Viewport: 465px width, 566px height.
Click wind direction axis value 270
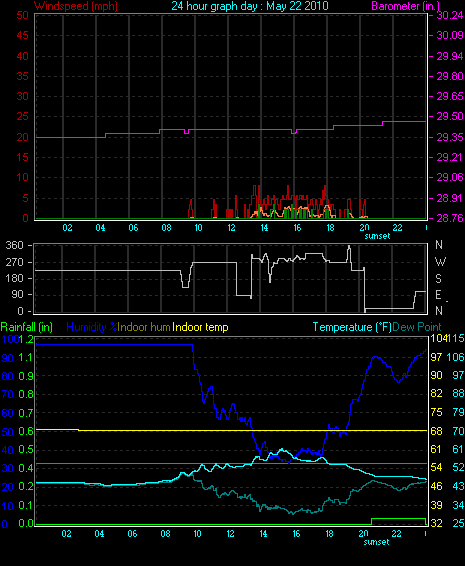[14, 262]
